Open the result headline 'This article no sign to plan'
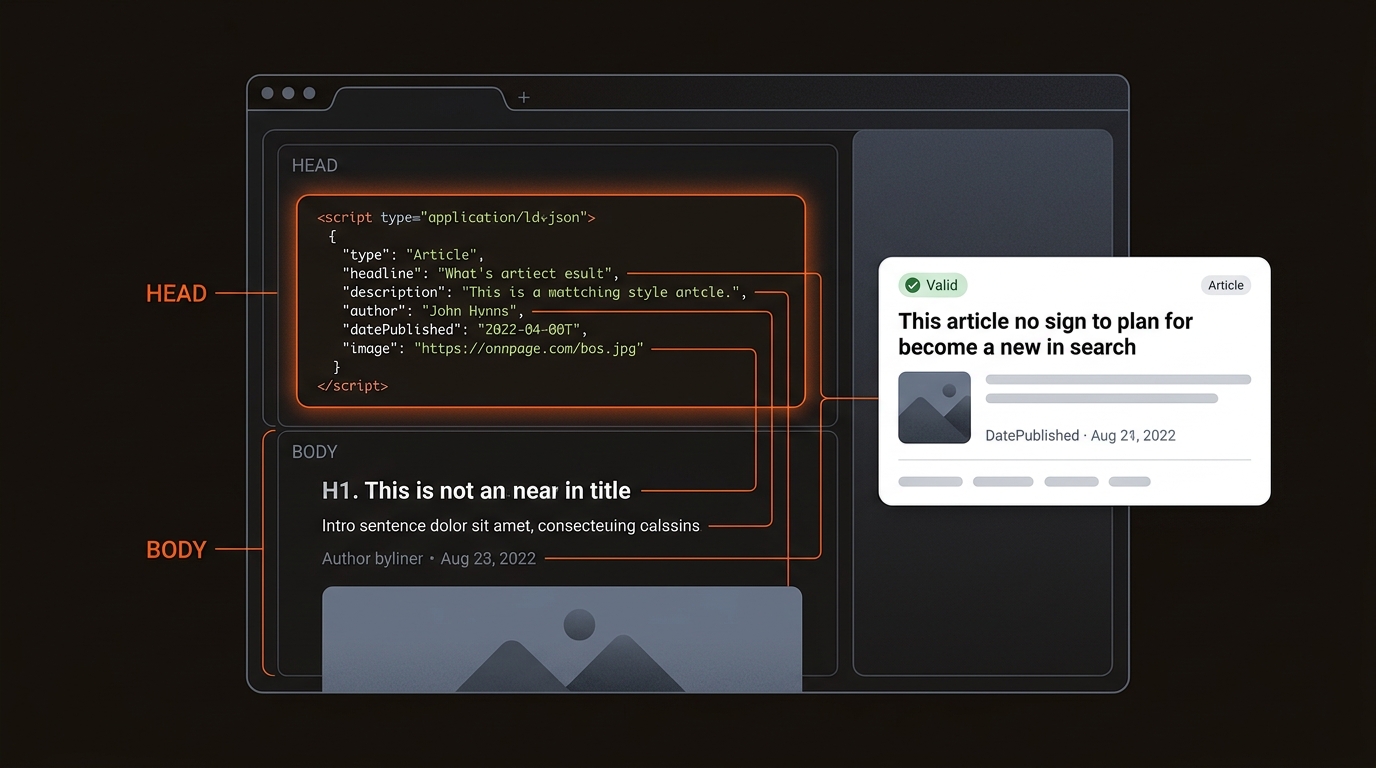Screen dimensions: 1376x768 pos(1045,334)
